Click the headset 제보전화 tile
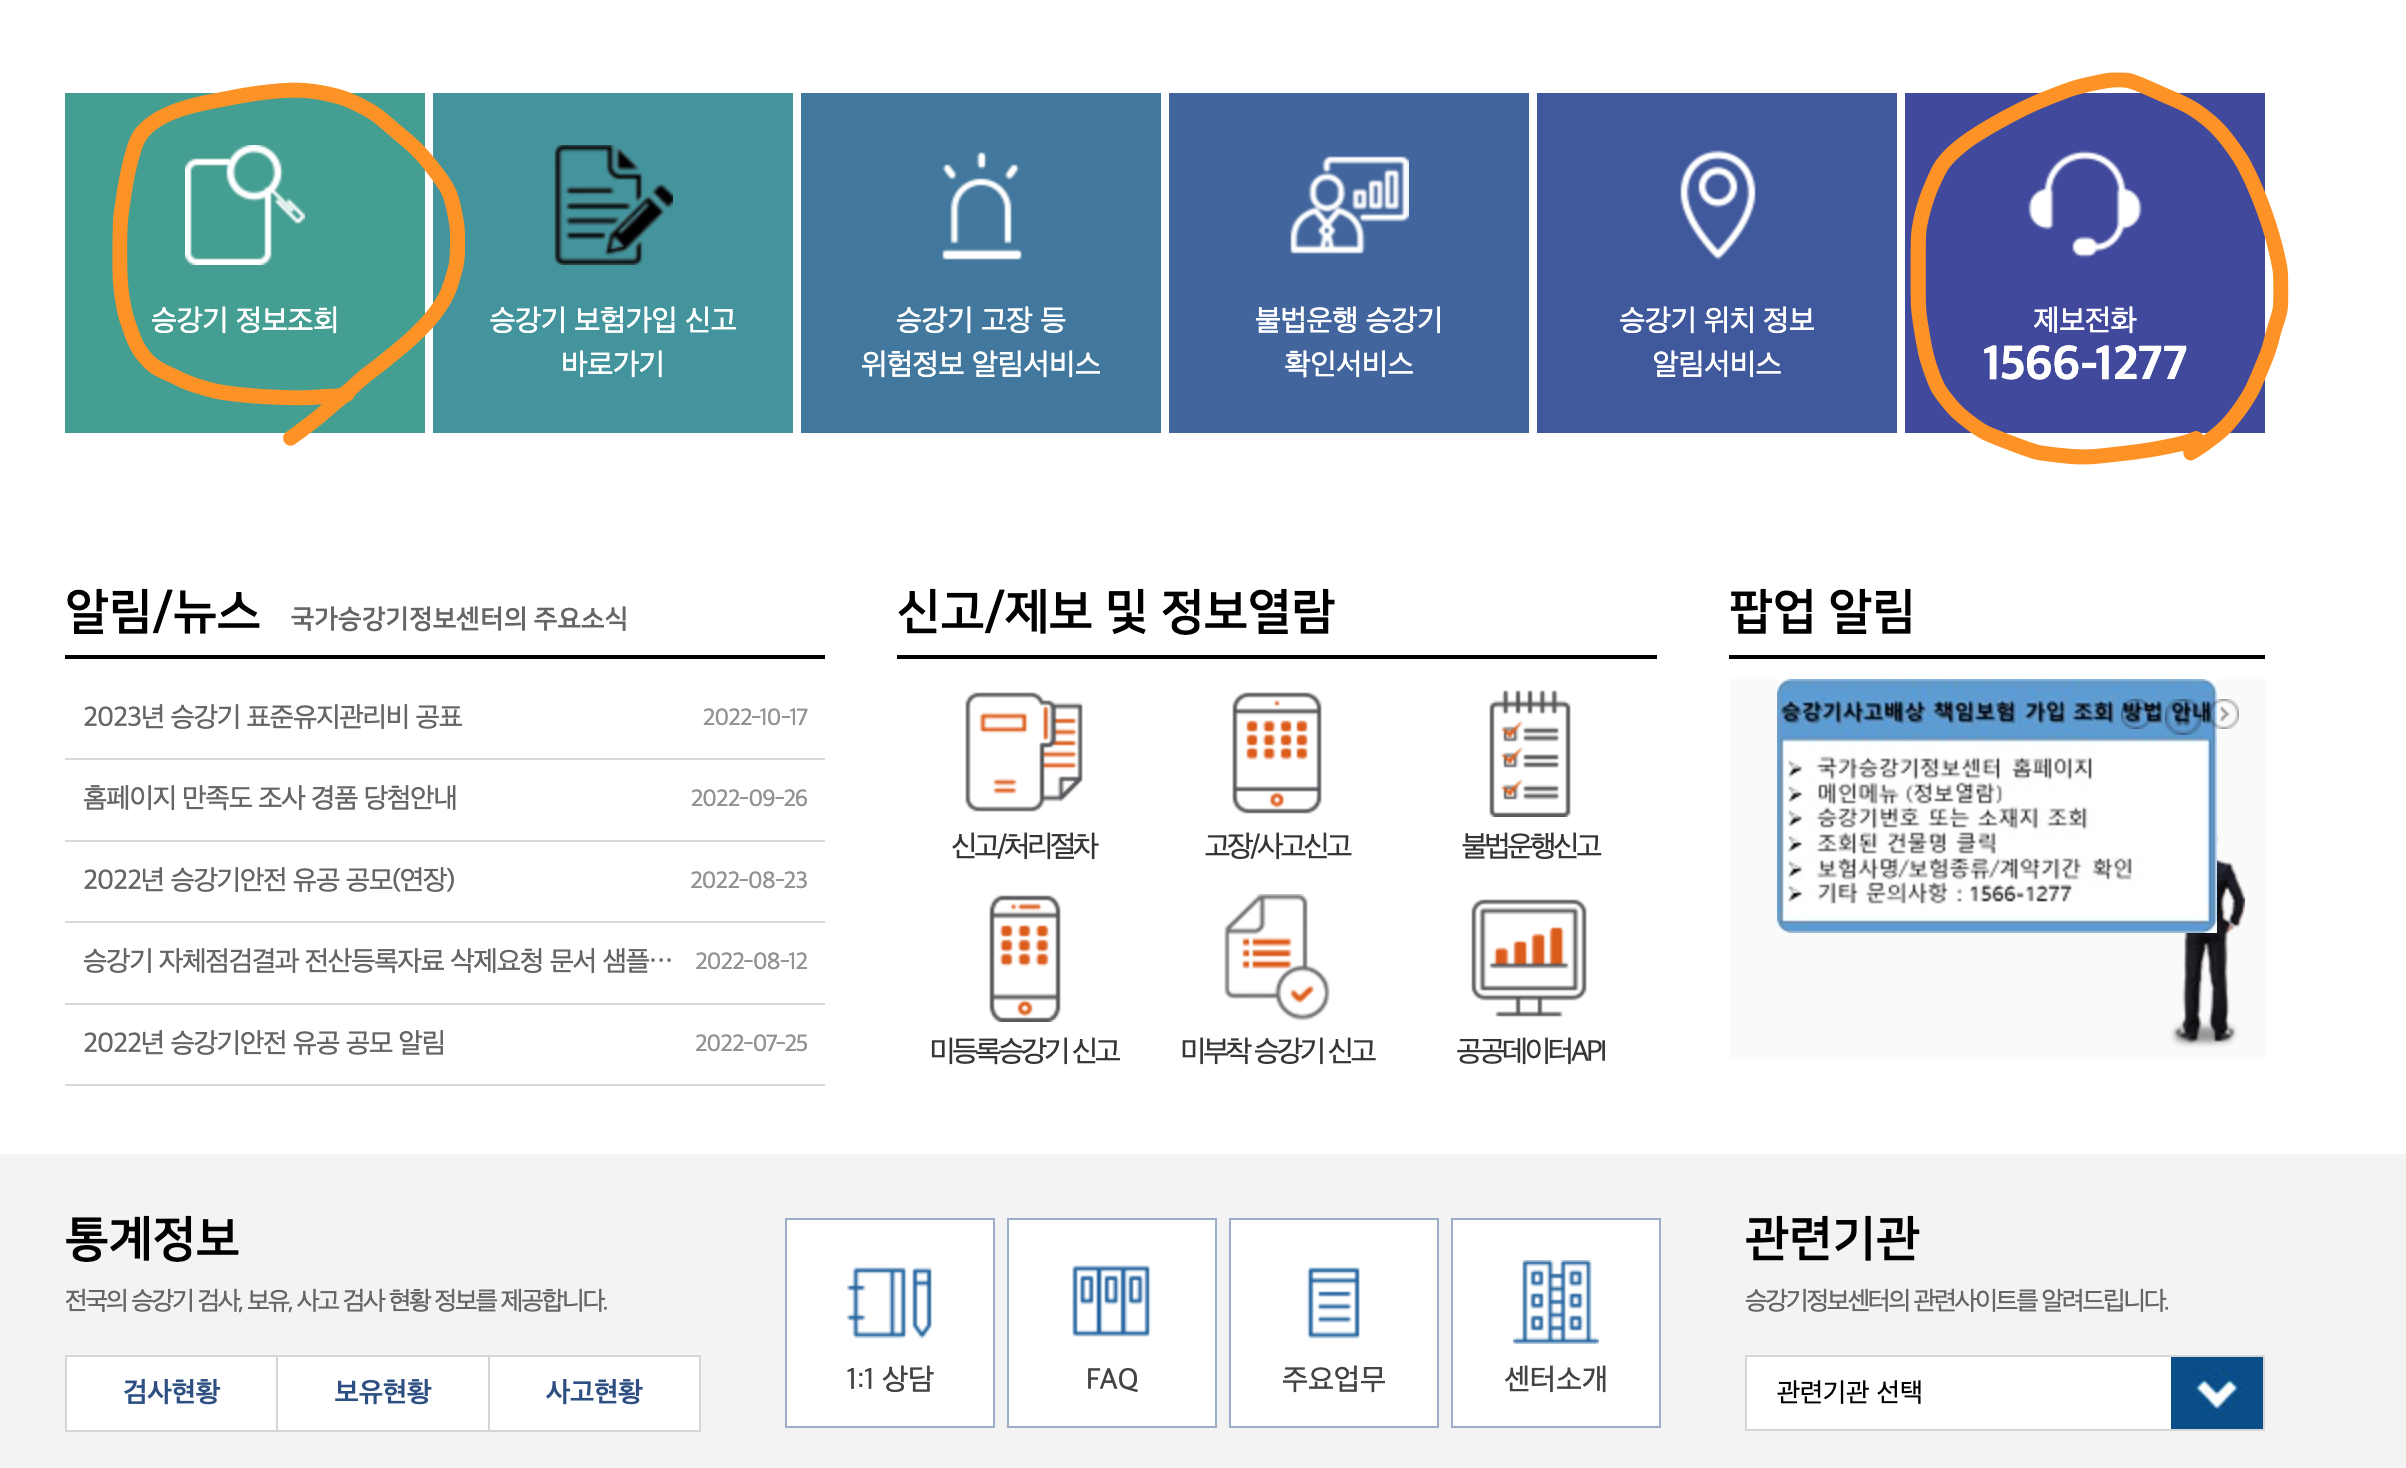Viewport: 2406px width, 1468px height. tap(2084, 205)
